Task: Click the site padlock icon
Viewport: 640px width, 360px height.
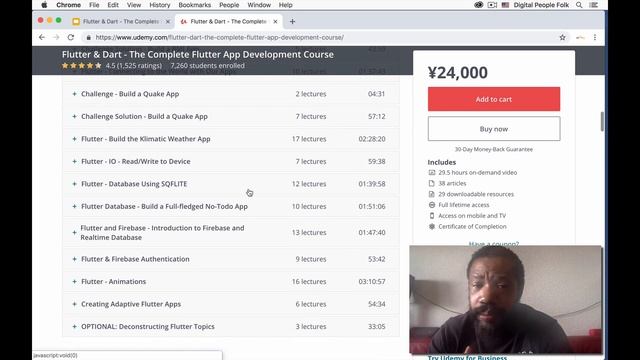Action: point(88,38)
